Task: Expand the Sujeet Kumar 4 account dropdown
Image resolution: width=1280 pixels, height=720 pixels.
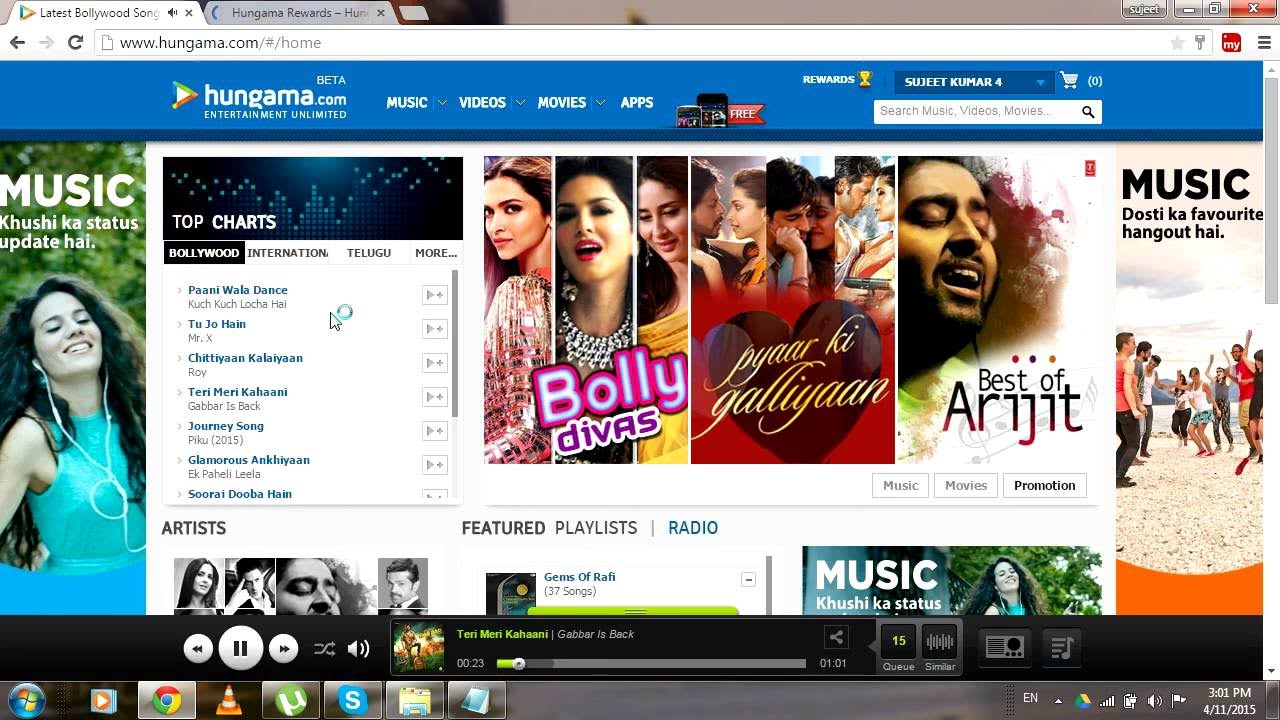Action: (x=974, y=82)
